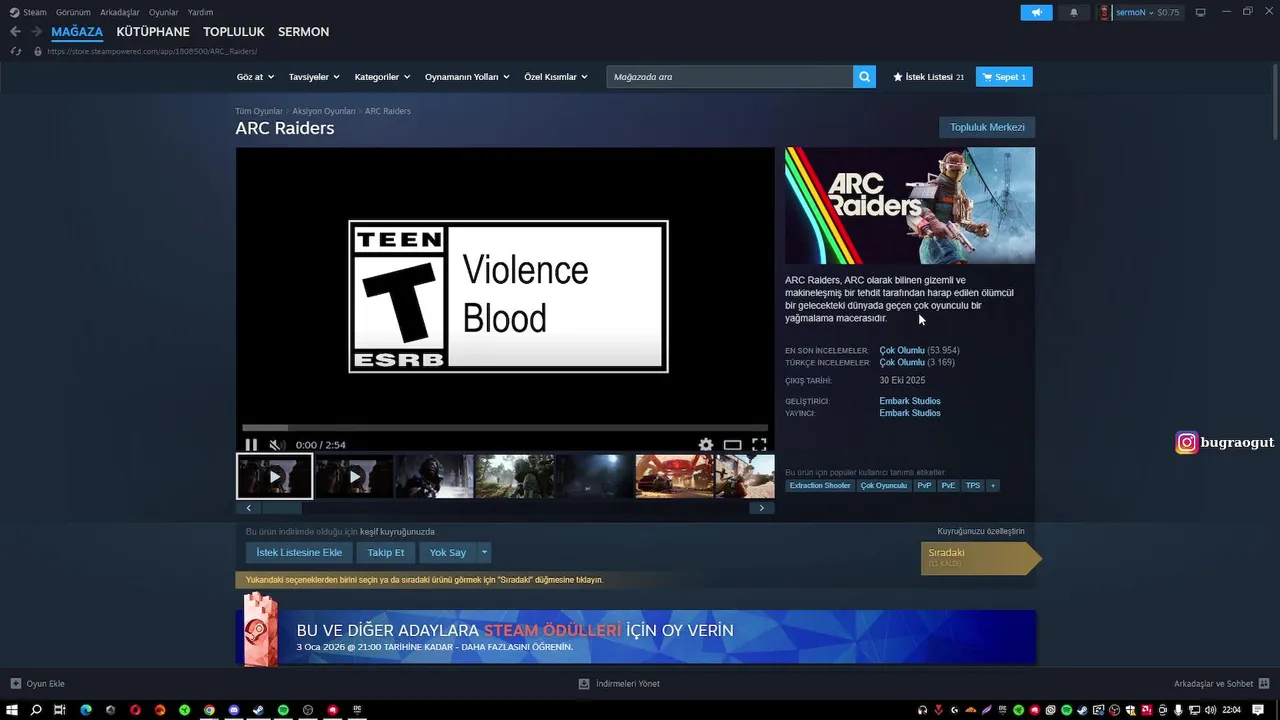Viewport: 1280px width, 720px height.
Task: Open Windows taskbar search
Action: point(36,710)
